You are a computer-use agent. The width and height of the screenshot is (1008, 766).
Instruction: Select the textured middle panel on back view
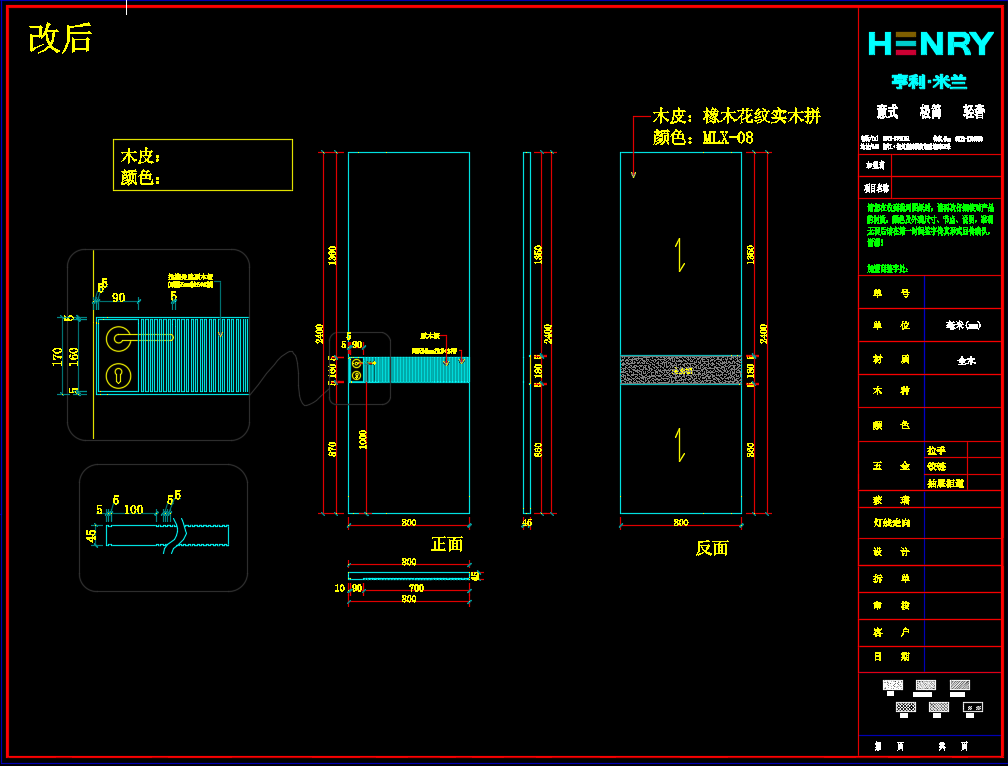click(x=680, y=369)
